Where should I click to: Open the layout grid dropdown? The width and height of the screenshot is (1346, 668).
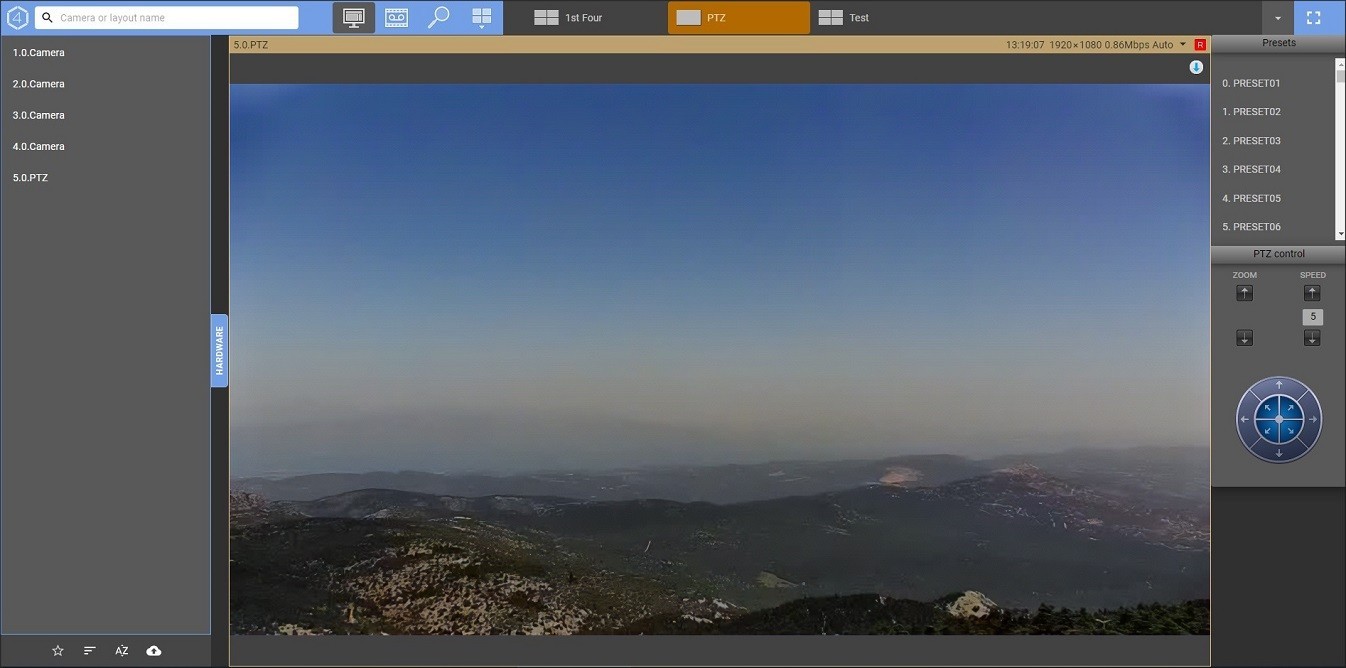[x=482, y=17]
